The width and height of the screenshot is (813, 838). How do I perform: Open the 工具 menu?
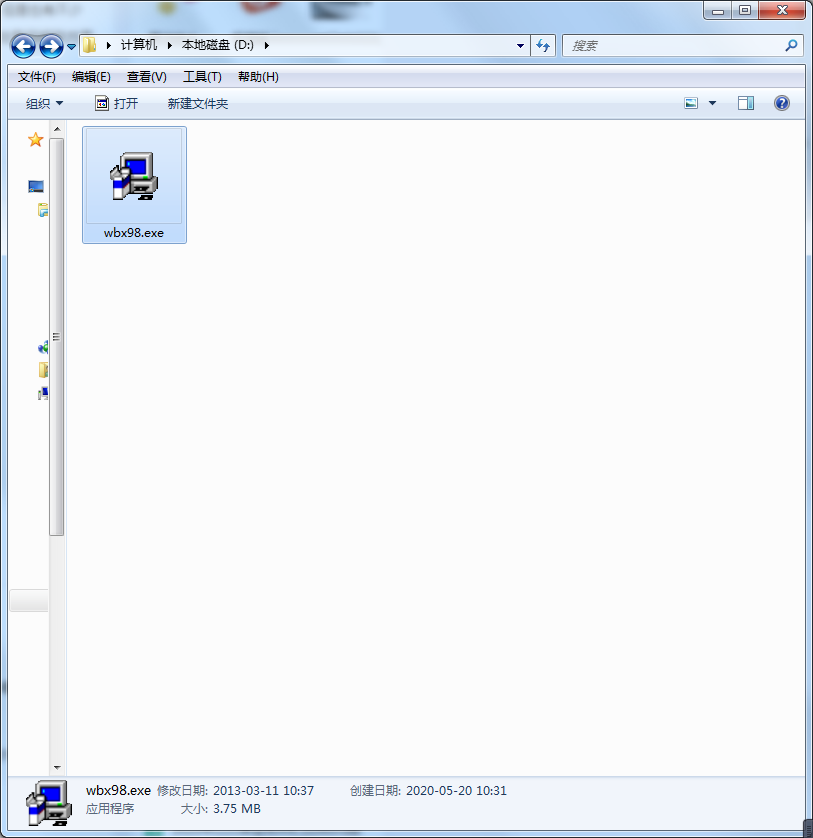pos(201,76)
